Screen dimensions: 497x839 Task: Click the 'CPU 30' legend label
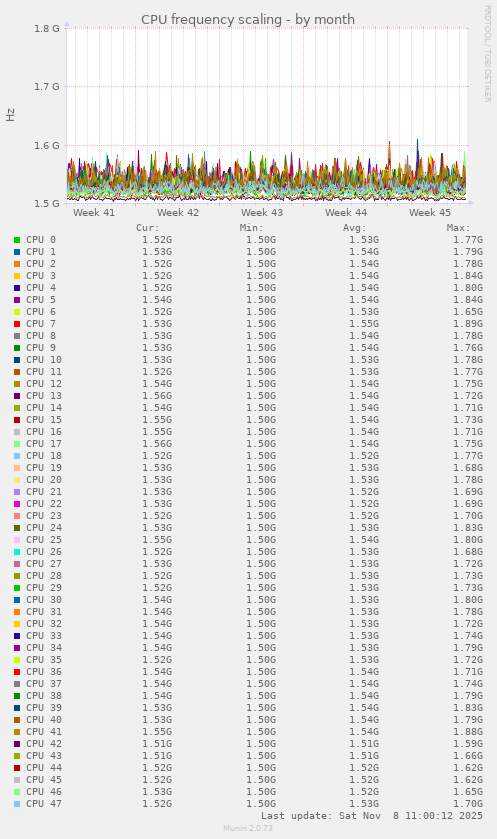(x=44, y=600)
